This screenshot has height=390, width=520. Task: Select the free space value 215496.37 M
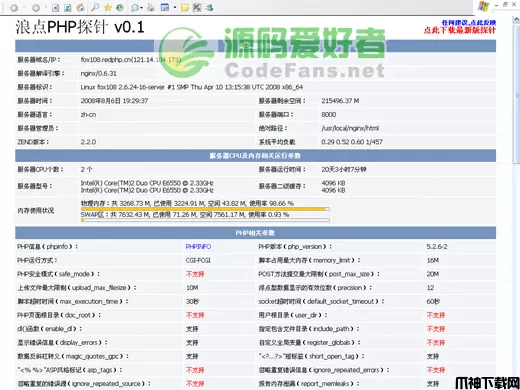[x=340, y=101]
